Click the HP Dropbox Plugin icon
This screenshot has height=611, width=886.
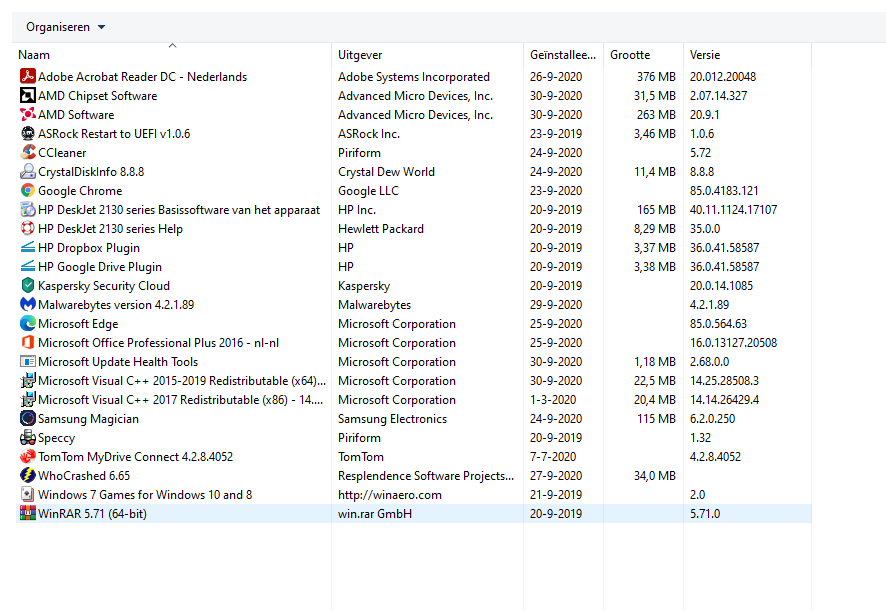click(28, 248)
